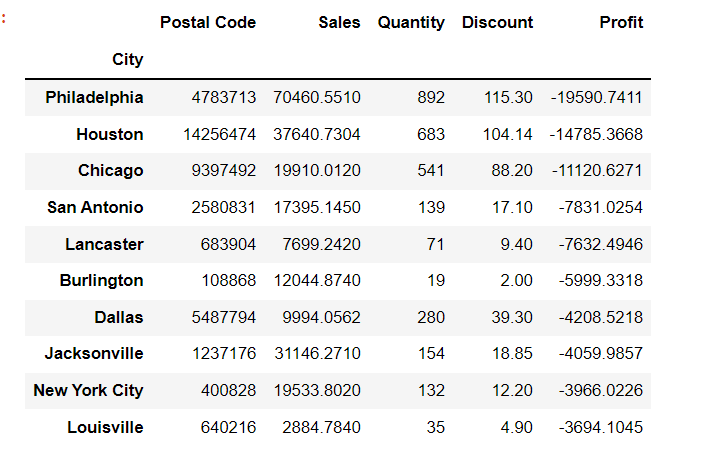Select the Lancaster row label
The image size is (726, 458).
104,244
